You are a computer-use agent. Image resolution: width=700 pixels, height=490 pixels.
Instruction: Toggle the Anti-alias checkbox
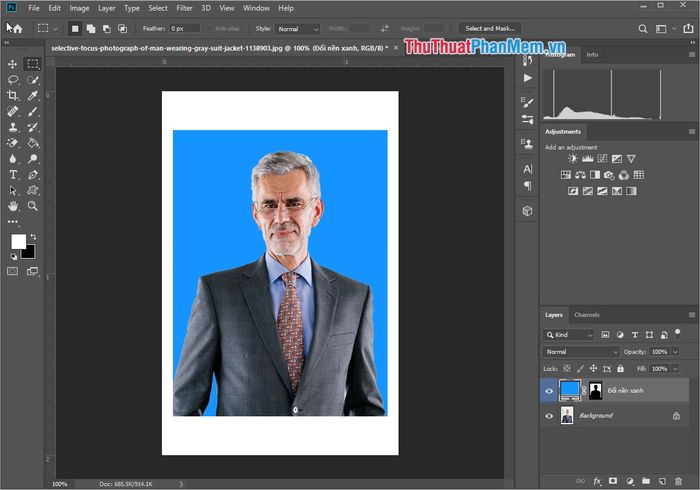(209, 29)
